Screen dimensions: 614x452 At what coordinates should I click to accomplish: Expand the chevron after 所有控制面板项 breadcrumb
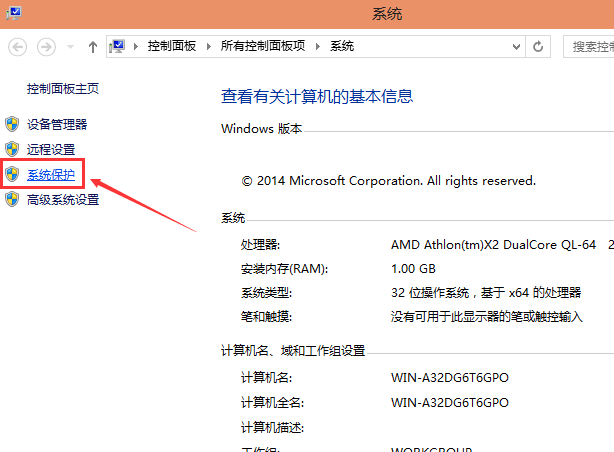[318, 47]
